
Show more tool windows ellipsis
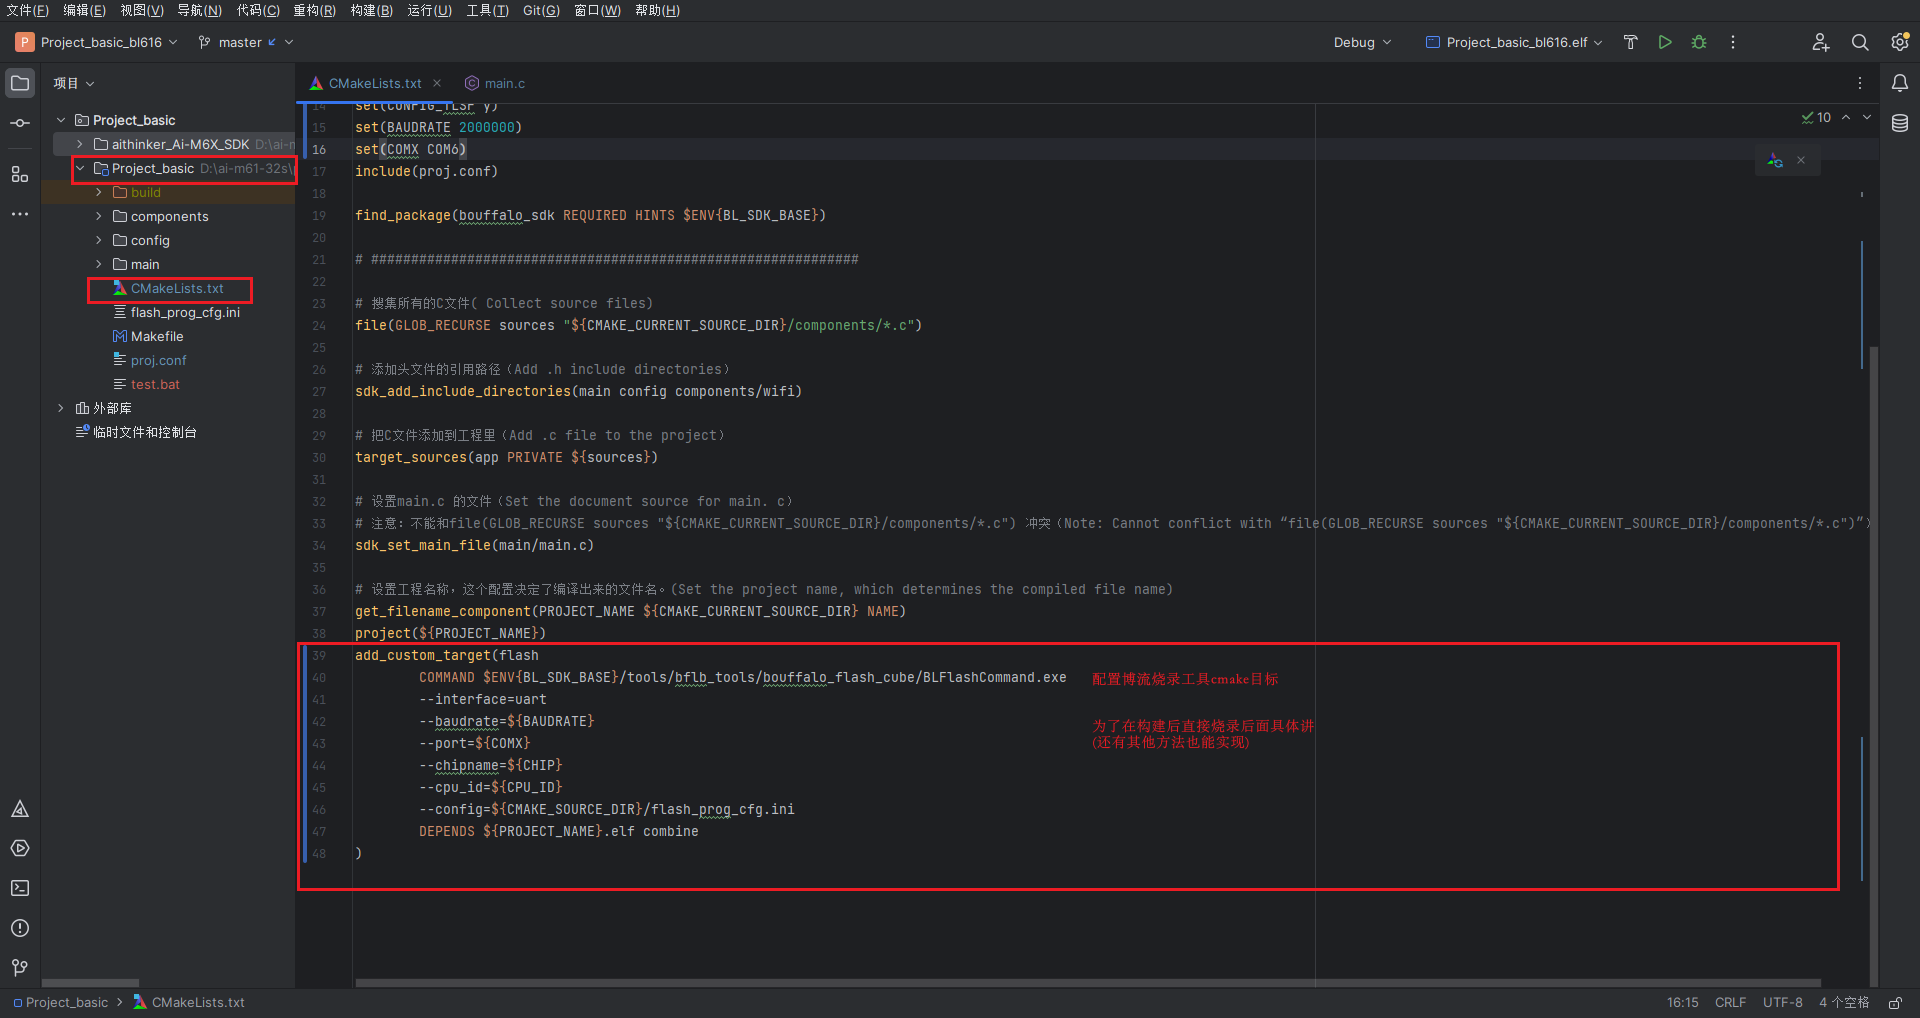pyautogui.click(x=20, y=214)
